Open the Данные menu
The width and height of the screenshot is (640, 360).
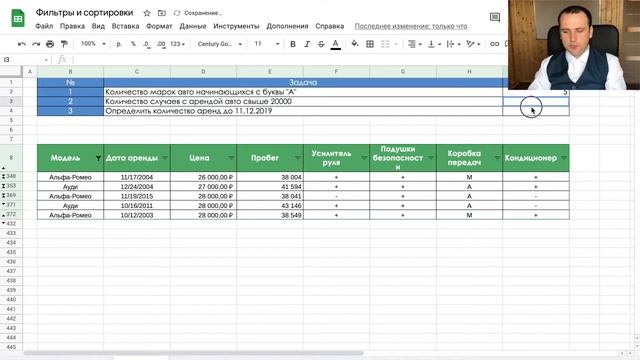[x=193, y=26]
